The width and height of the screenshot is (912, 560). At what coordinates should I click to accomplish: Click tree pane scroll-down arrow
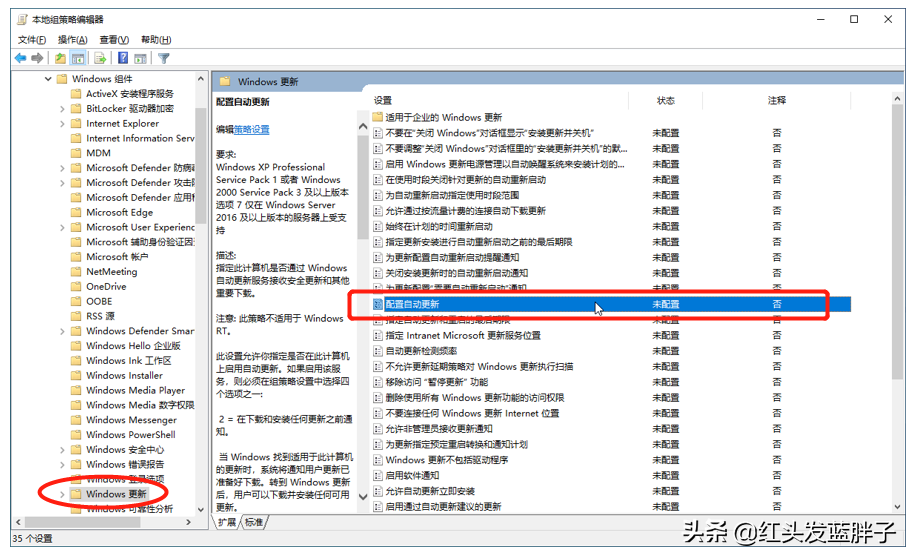(x=201, y=509)
